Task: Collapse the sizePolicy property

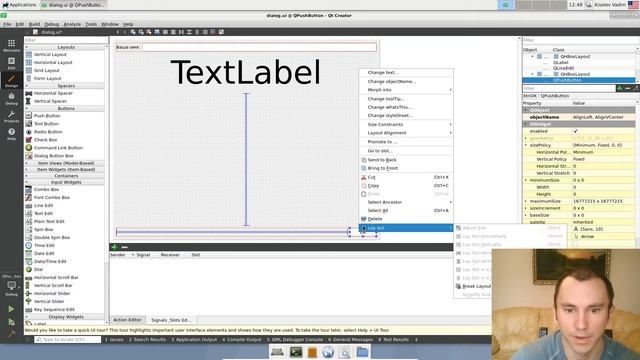Action: pos(526,145)
